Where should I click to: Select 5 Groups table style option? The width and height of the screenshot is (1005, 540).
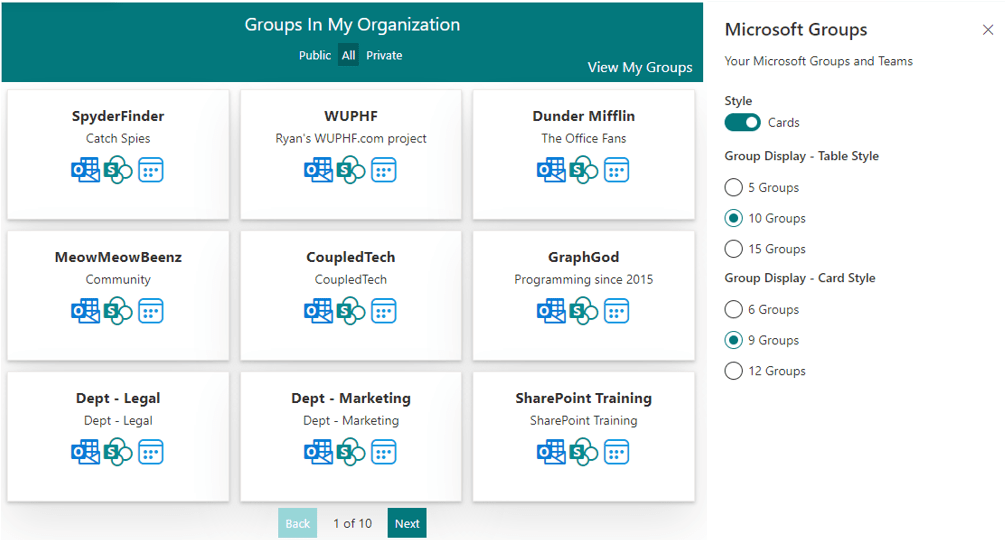click(734, 187)
